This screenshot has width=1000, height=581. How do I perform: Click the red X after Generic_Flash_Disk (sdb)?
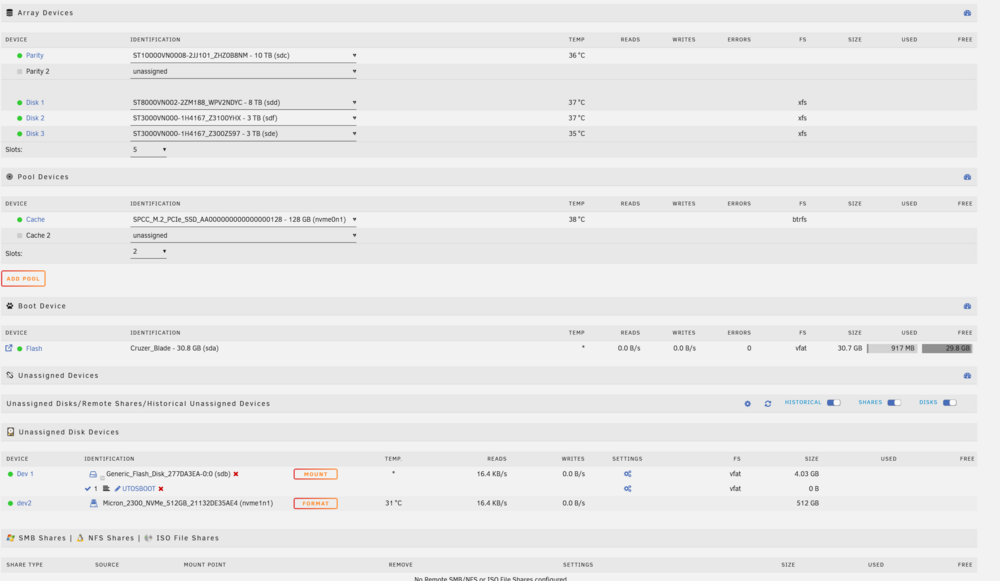tap(236, 474)
